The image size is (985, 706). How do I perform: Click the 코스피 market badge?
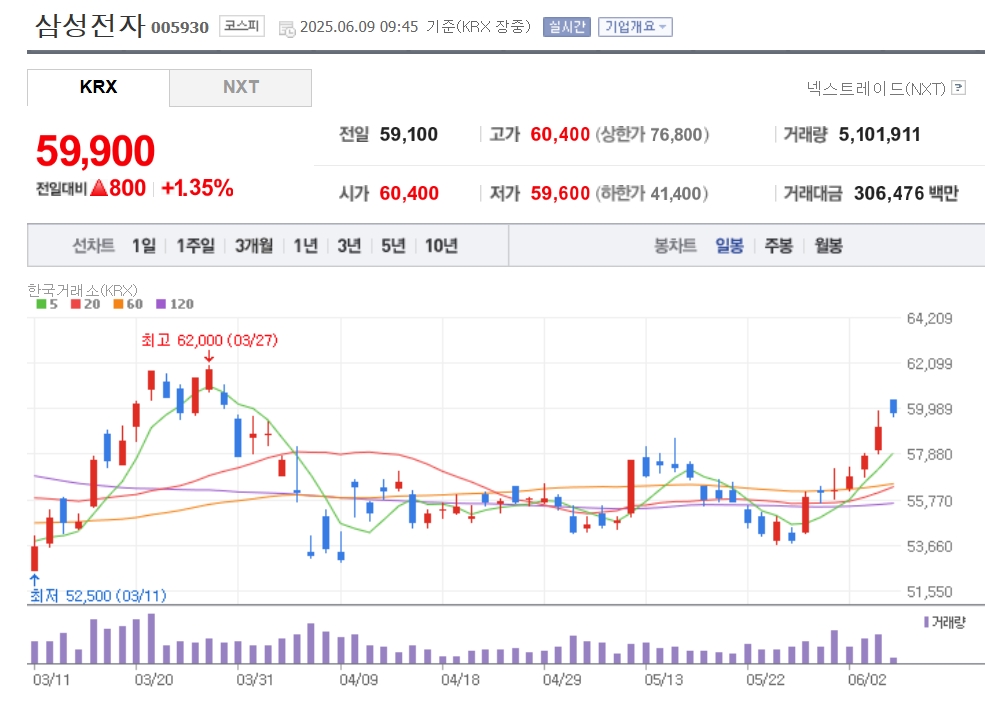[242, 27]
